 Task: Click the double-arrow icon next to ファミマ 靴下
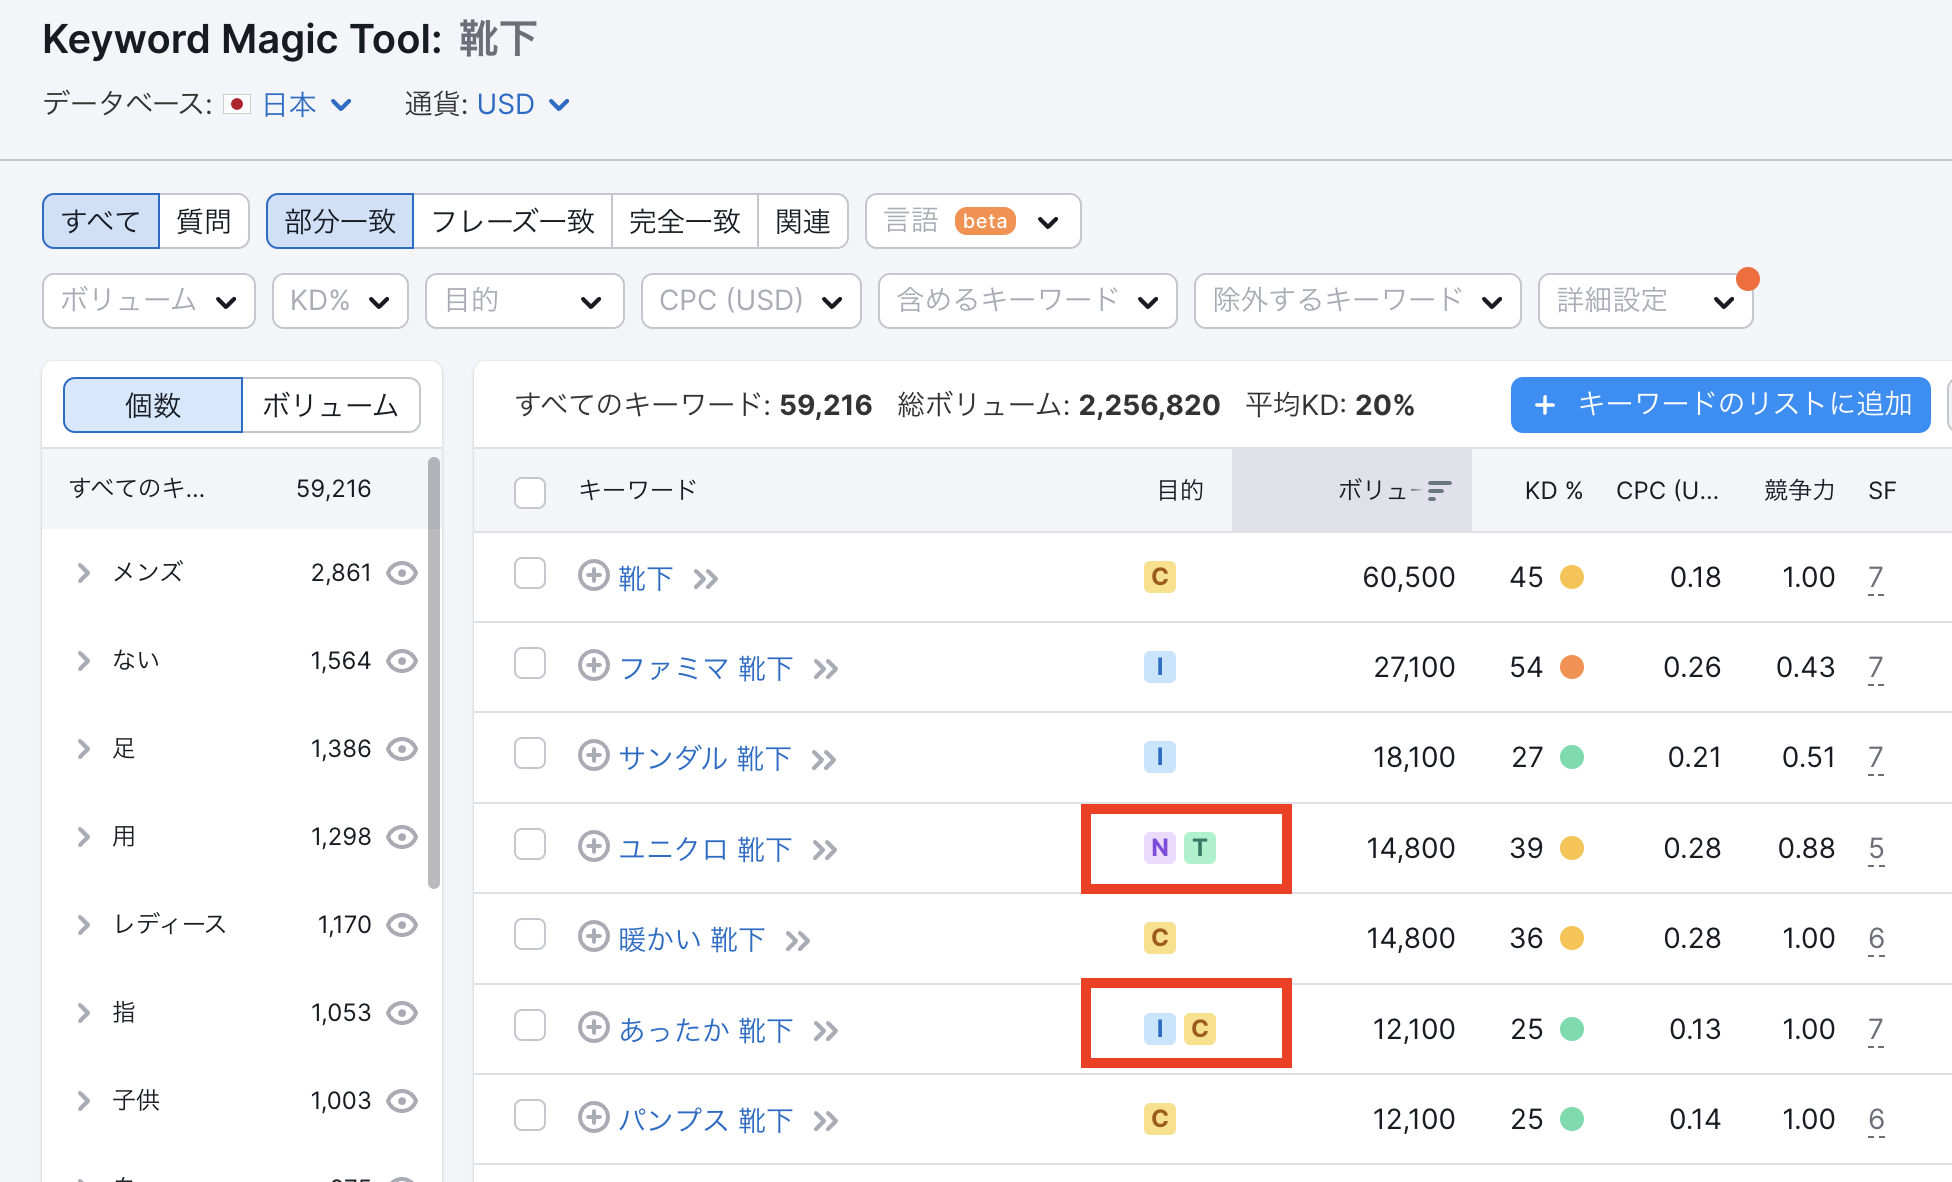click(x=825, y=669)
